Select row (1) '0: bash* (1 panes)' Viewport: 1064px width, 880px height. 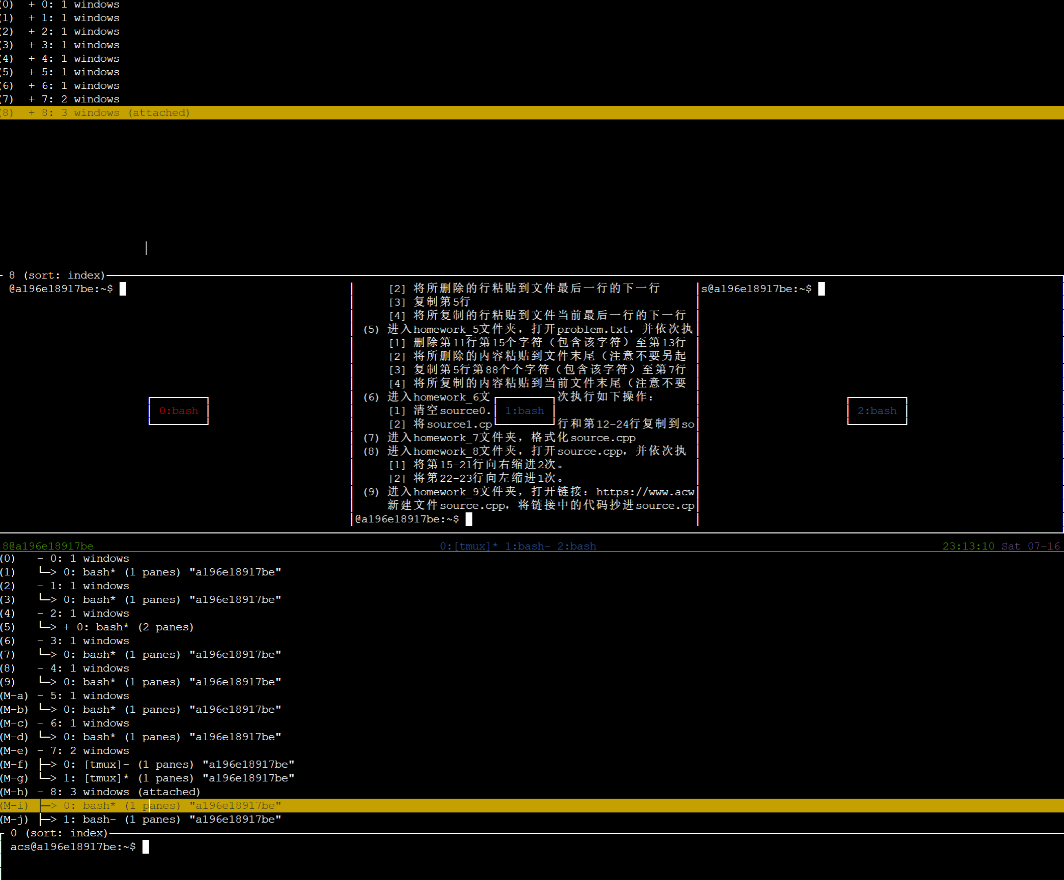pos(141,572)
